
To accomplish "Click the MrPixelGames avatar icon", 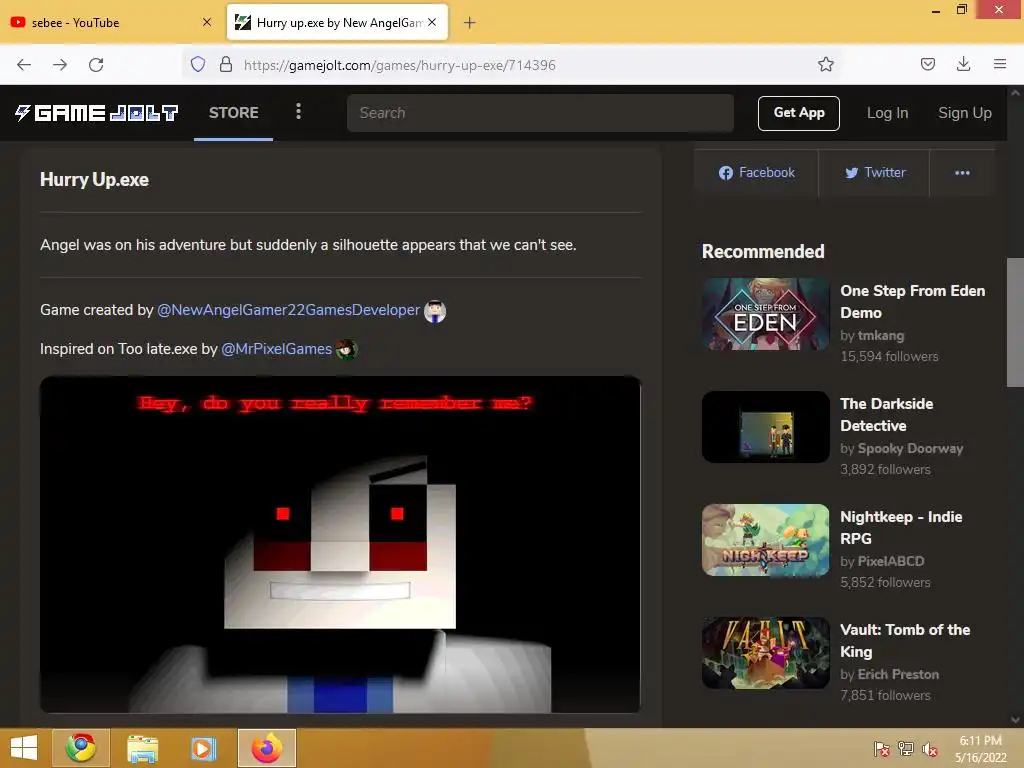I will (346, 350).
